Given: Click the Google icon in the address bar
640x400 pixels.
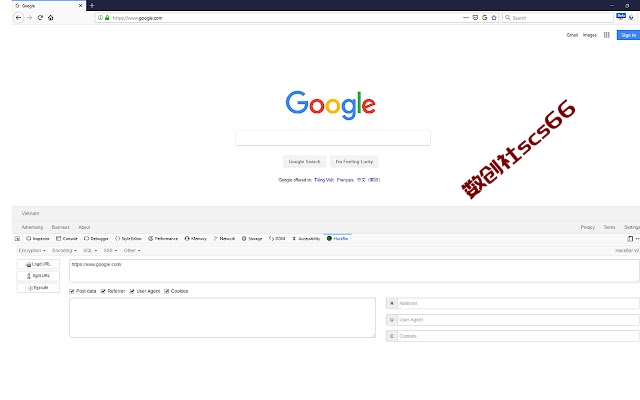Looking at the screenshot, I should 484,18.
